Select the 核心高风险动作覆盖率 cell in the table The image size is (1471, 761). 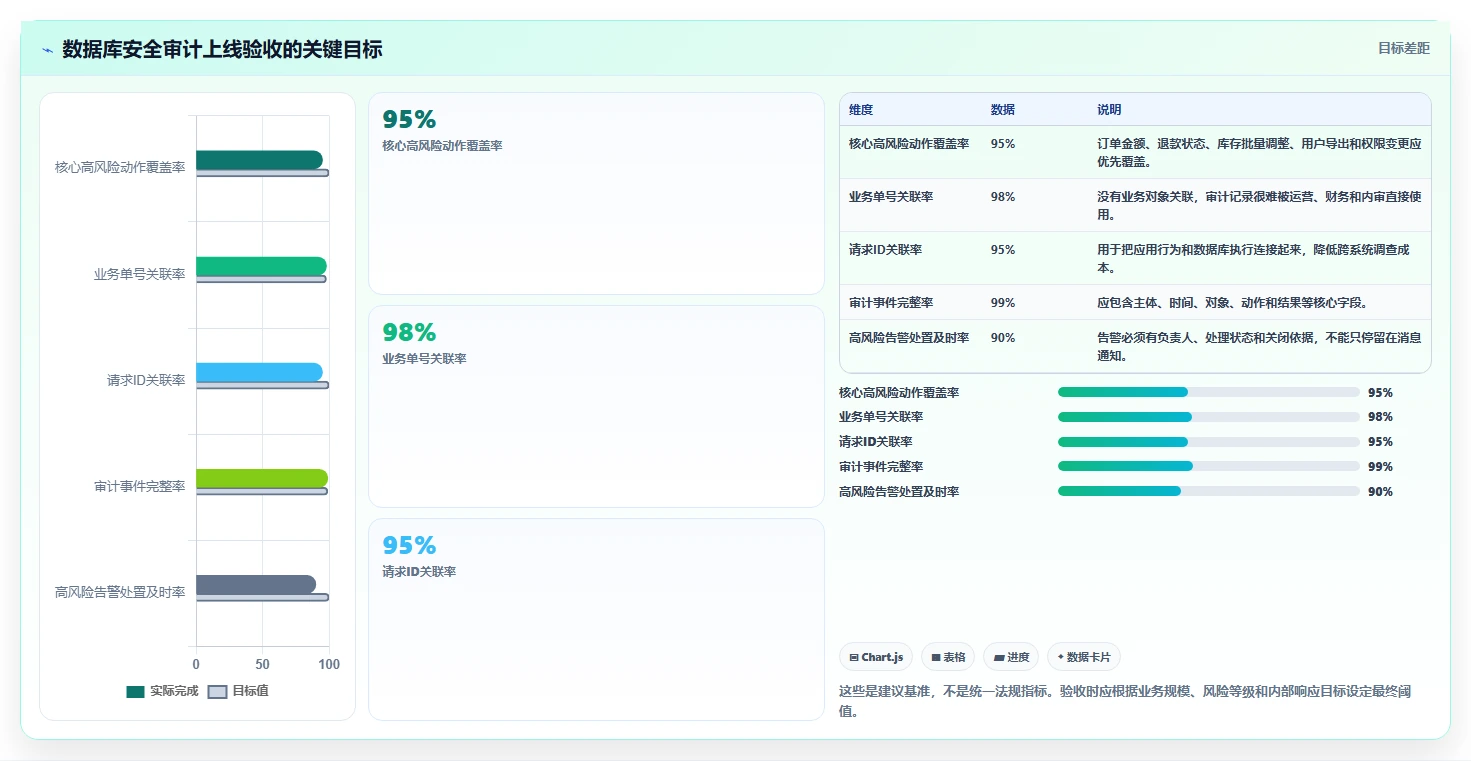coord(909,144)
